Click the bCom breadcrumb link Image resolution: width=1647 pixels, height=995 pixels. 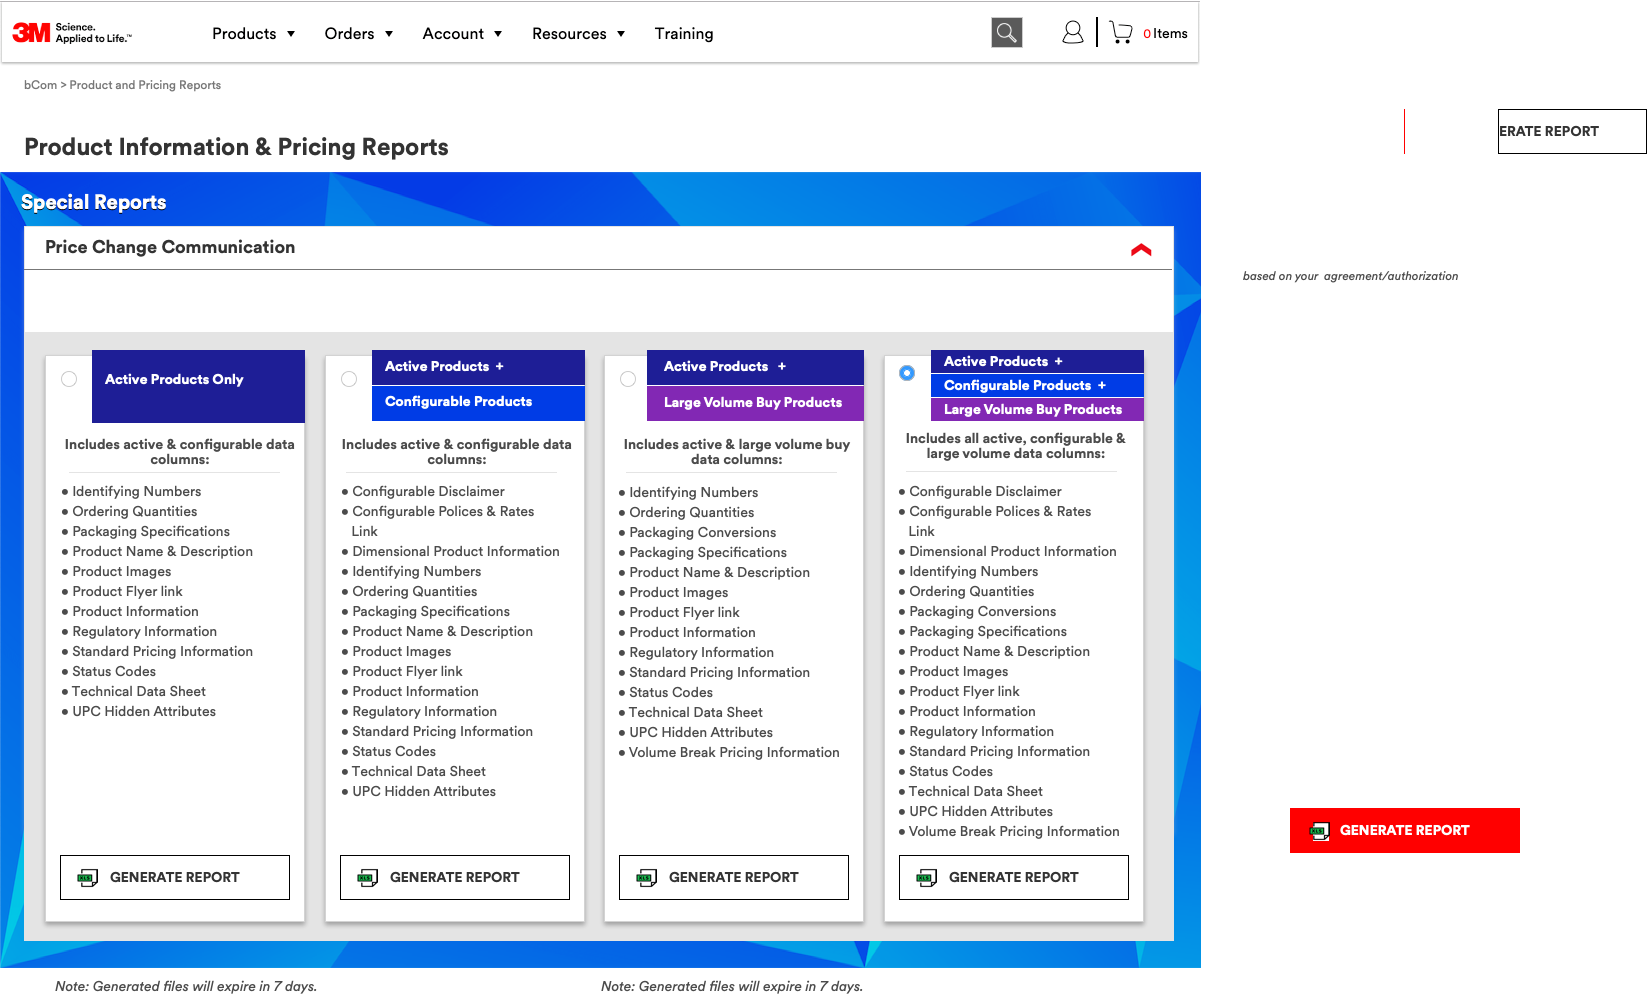[40, 85]
